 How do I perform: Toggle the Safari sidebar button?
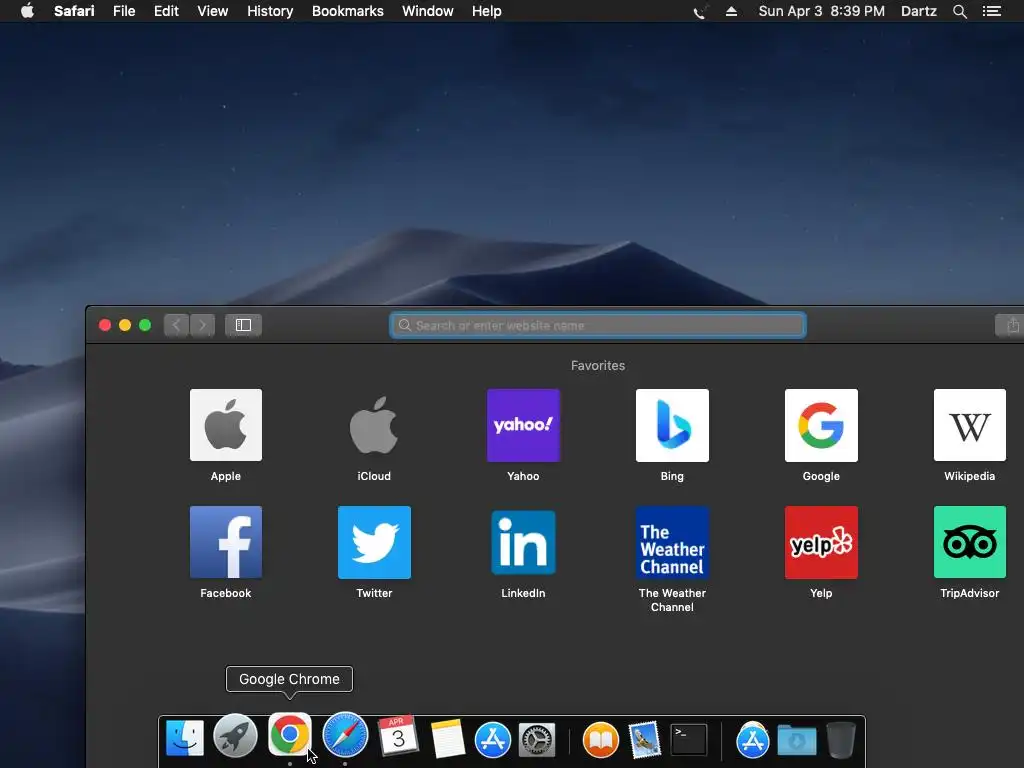(x=244, y=325)
